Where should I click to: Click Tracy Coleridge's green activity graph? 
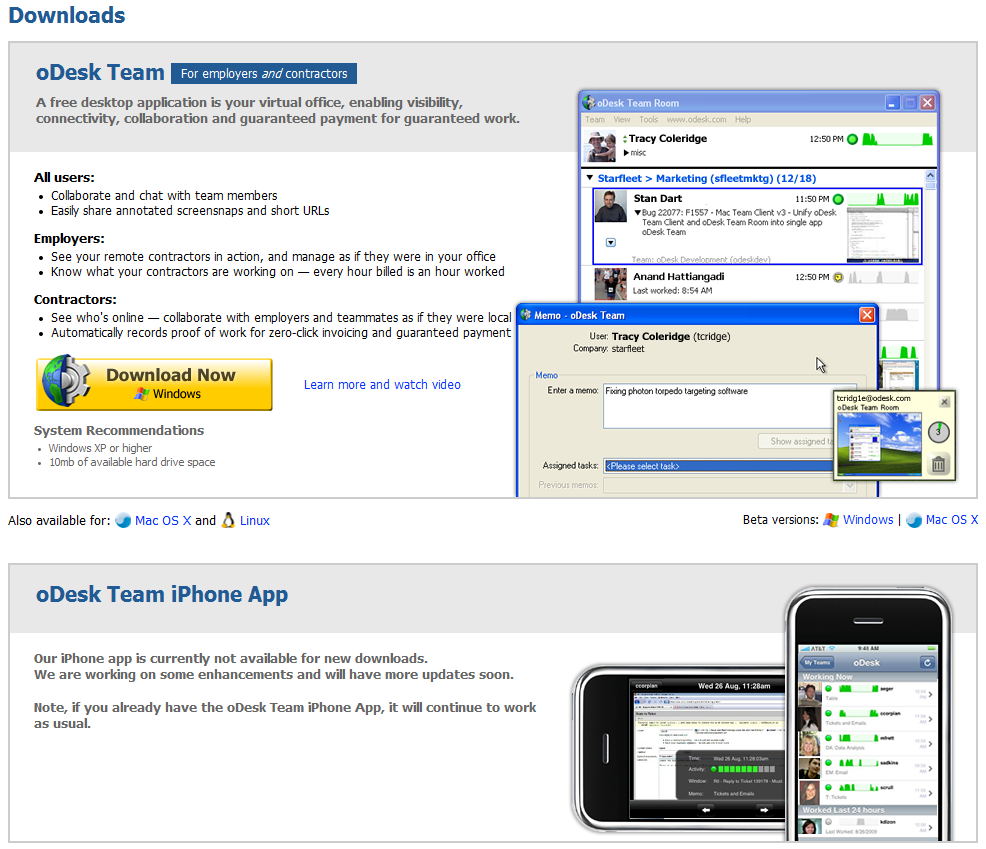tap(897, 139)
